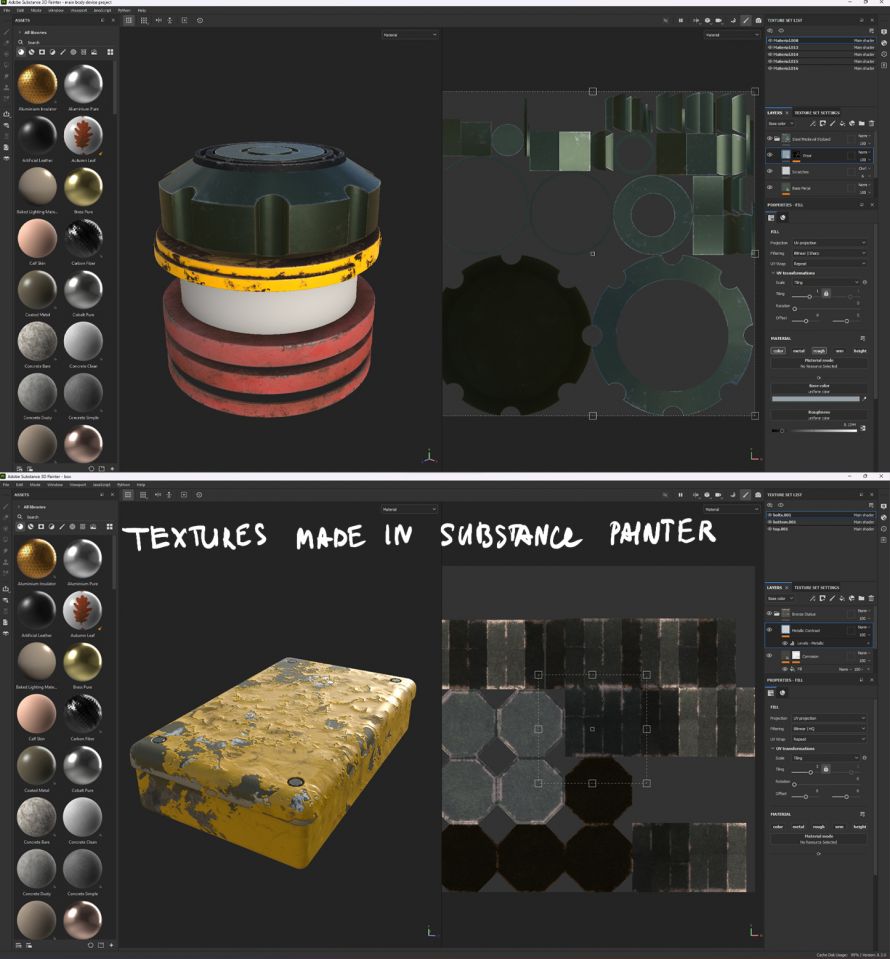Click the Base color swatch bar in top Properties
The width and height of the screenshot is (890, 959).
tap(815, 399)
